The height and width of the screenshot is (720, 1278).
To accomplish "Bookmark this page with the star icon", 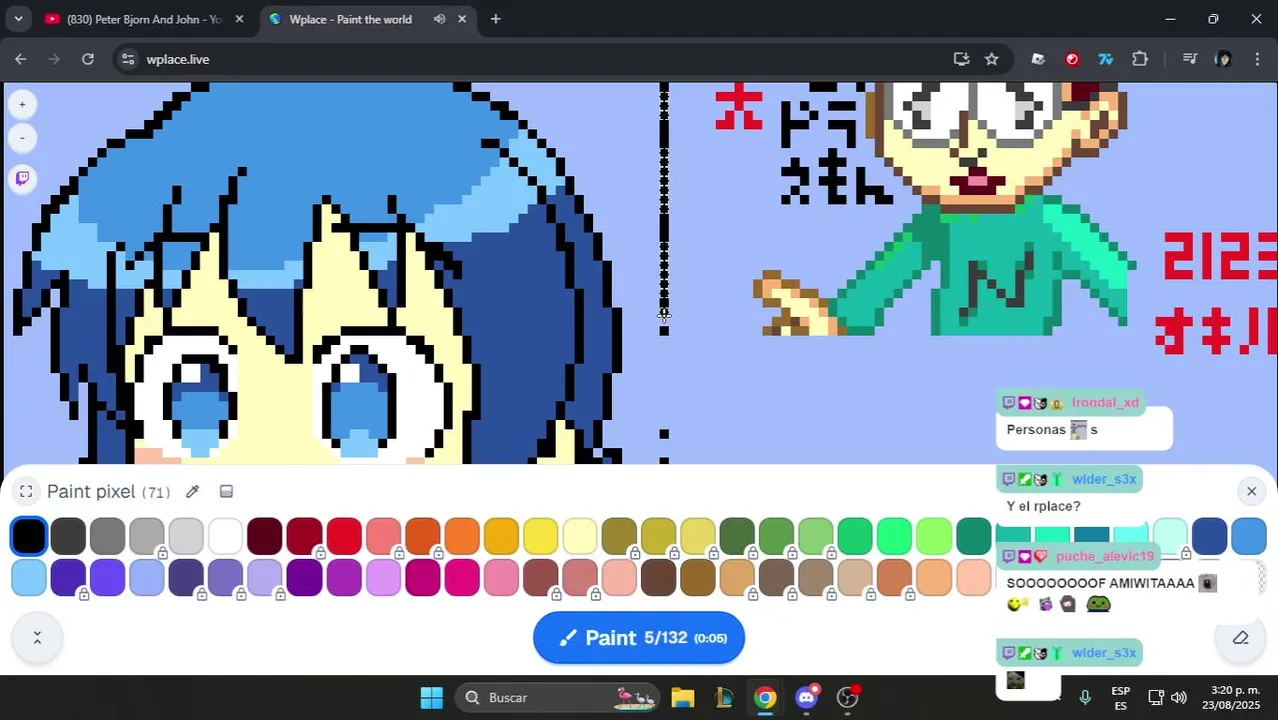I will coord(991,59).
